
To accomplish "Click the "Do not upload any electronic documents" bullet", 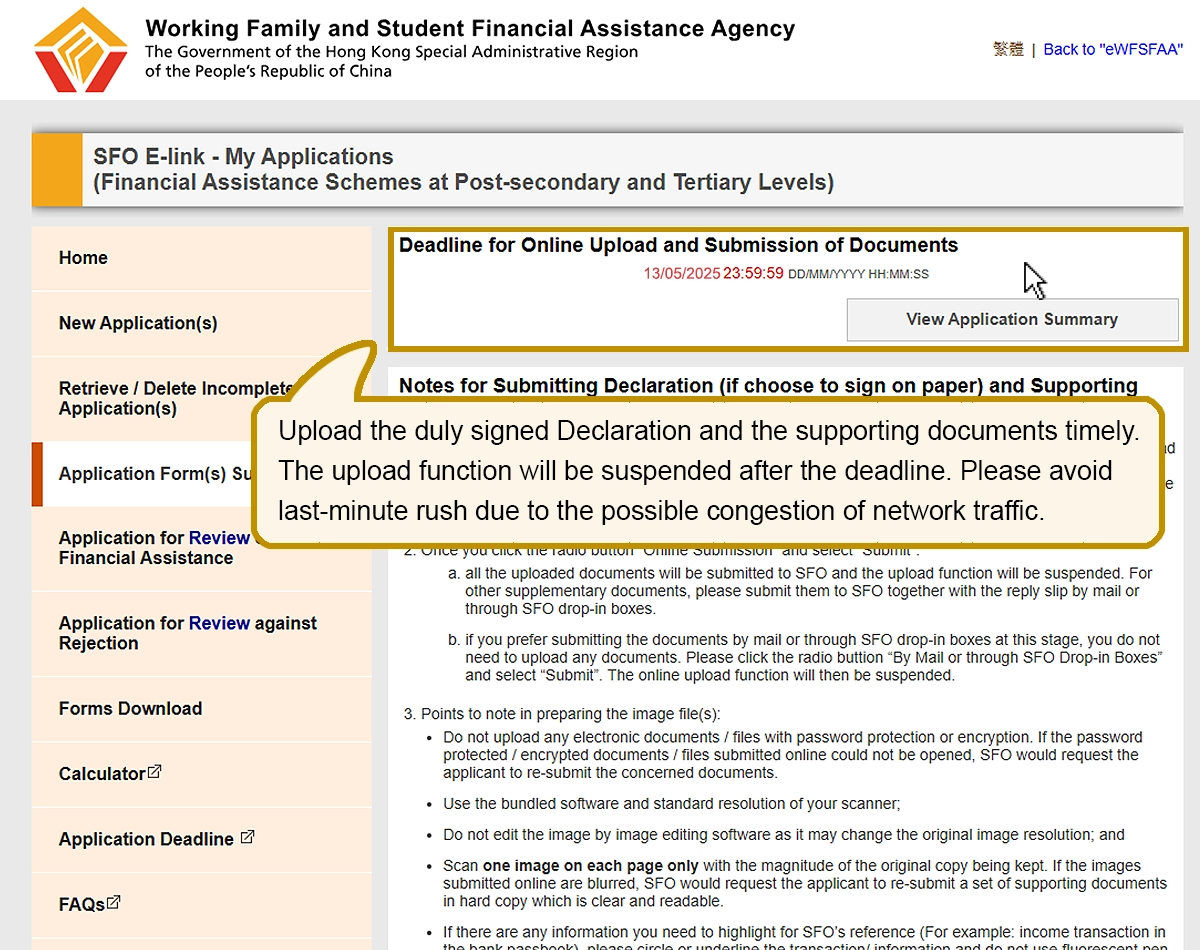I will pos(792,755).
